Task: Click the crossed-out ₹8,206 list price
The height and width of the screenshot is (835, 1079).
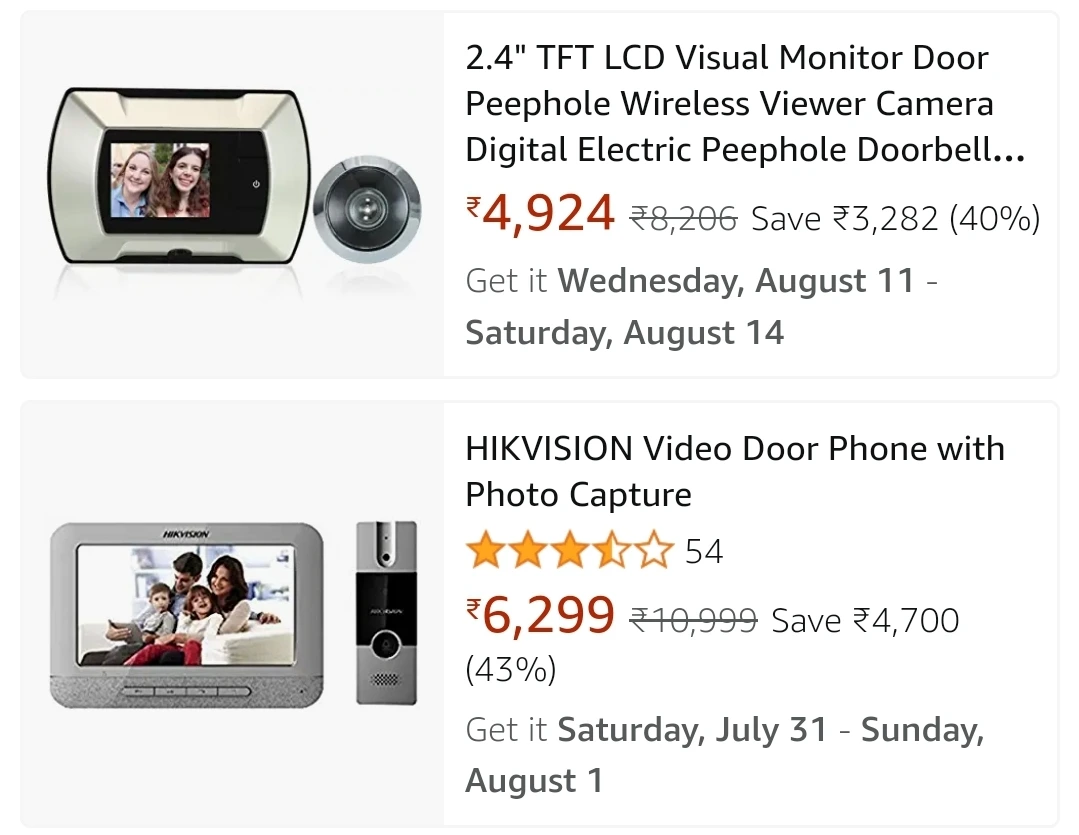Action: 683,217
